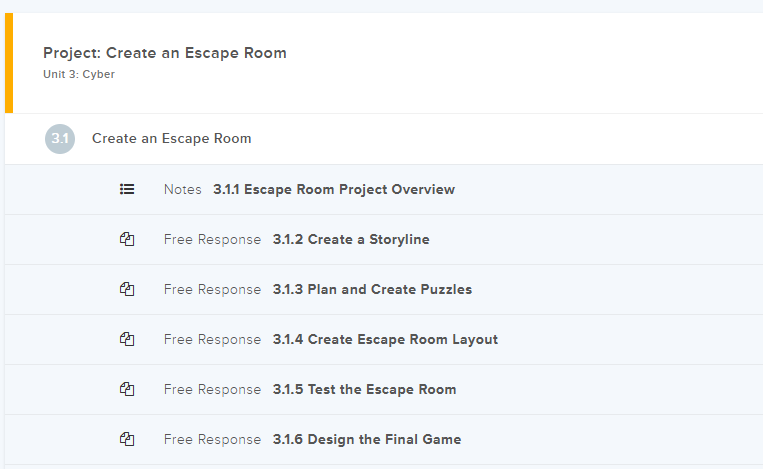Select the icon for Design the Final Game
Viewport: 763px width, 469px height.
coord(127,439)
